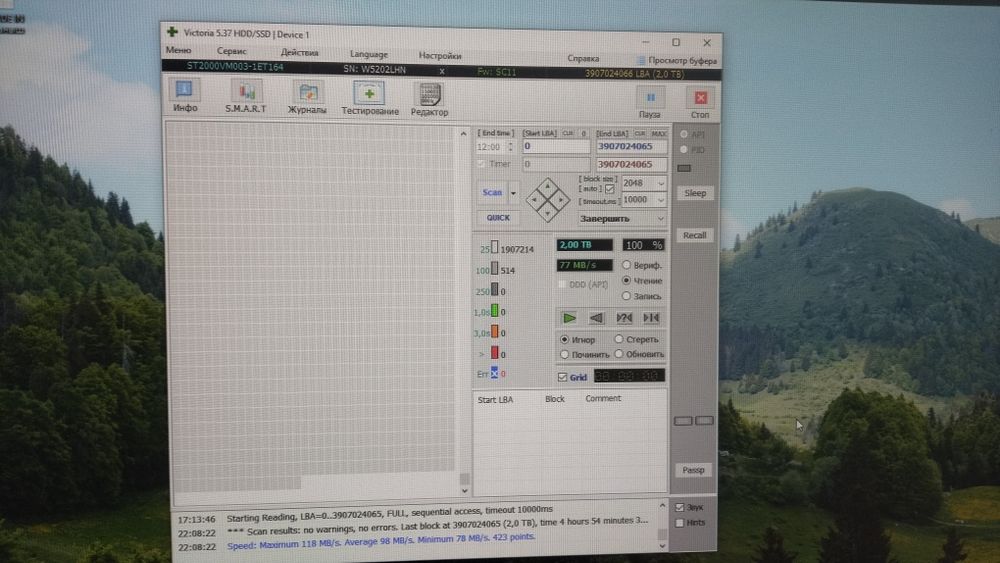Open the Редактор sector editor
Image resolution: width=1000 pixels, height=563 pixels.
[429, 100]
